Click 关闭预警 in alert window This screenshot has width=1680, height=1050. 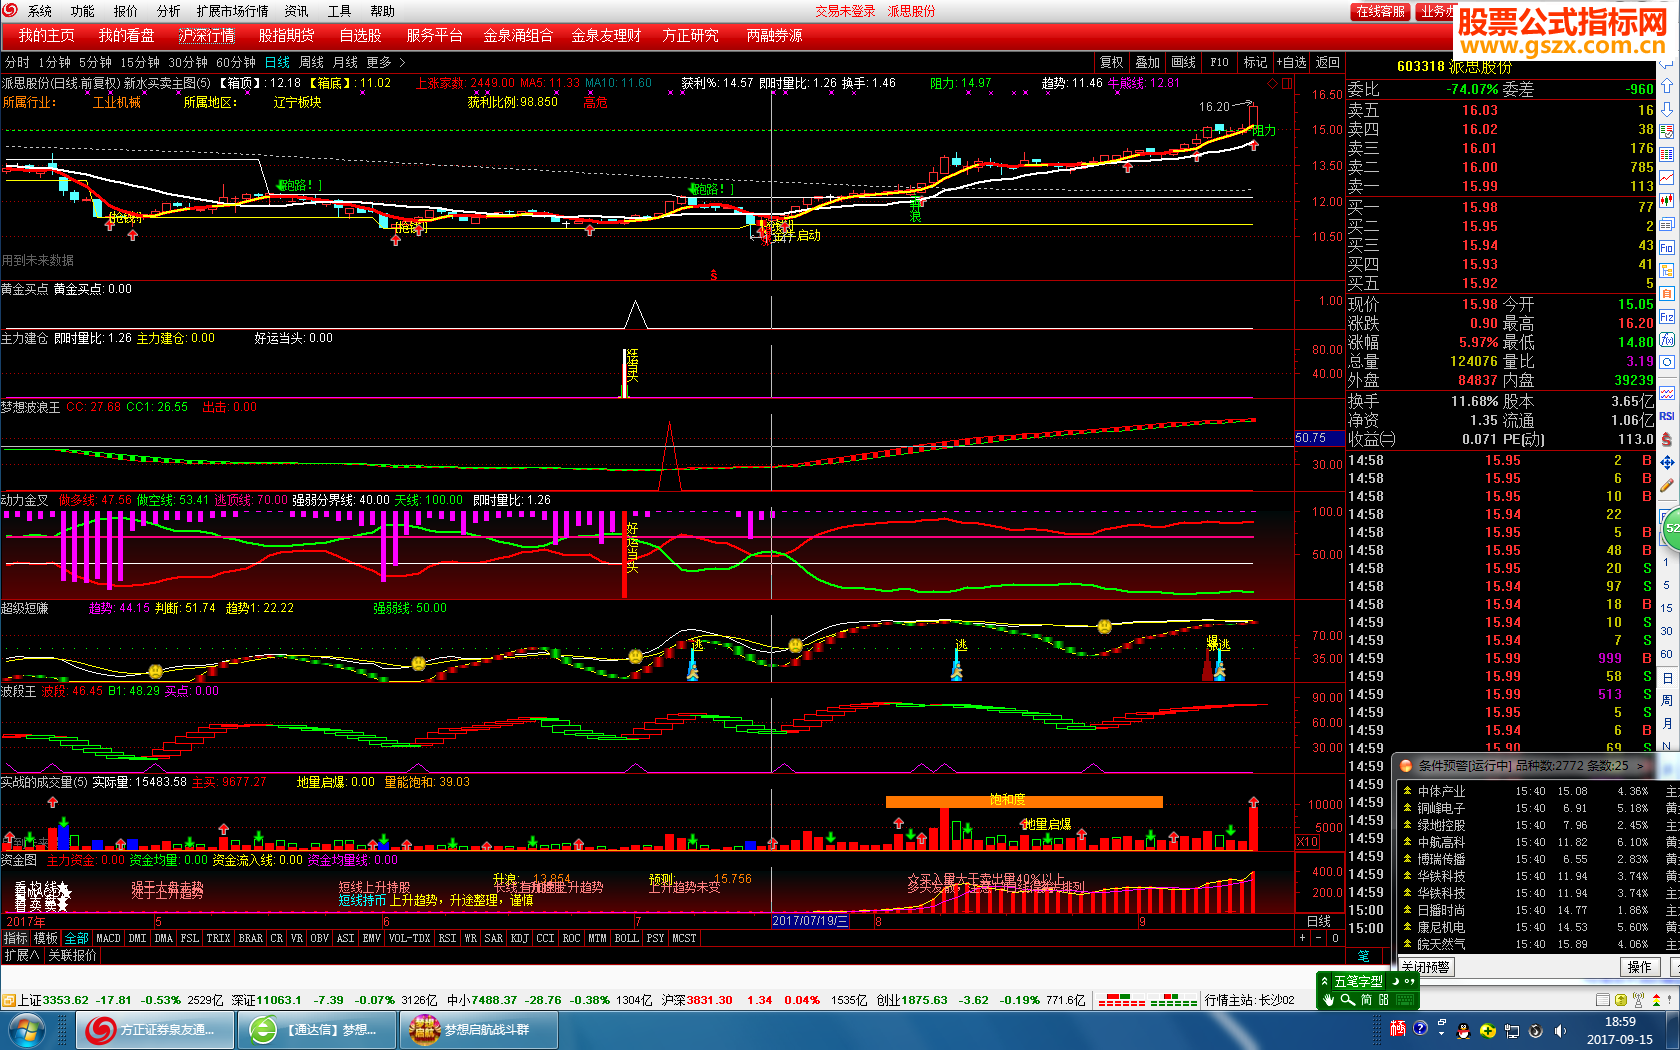click(1426, 967)
